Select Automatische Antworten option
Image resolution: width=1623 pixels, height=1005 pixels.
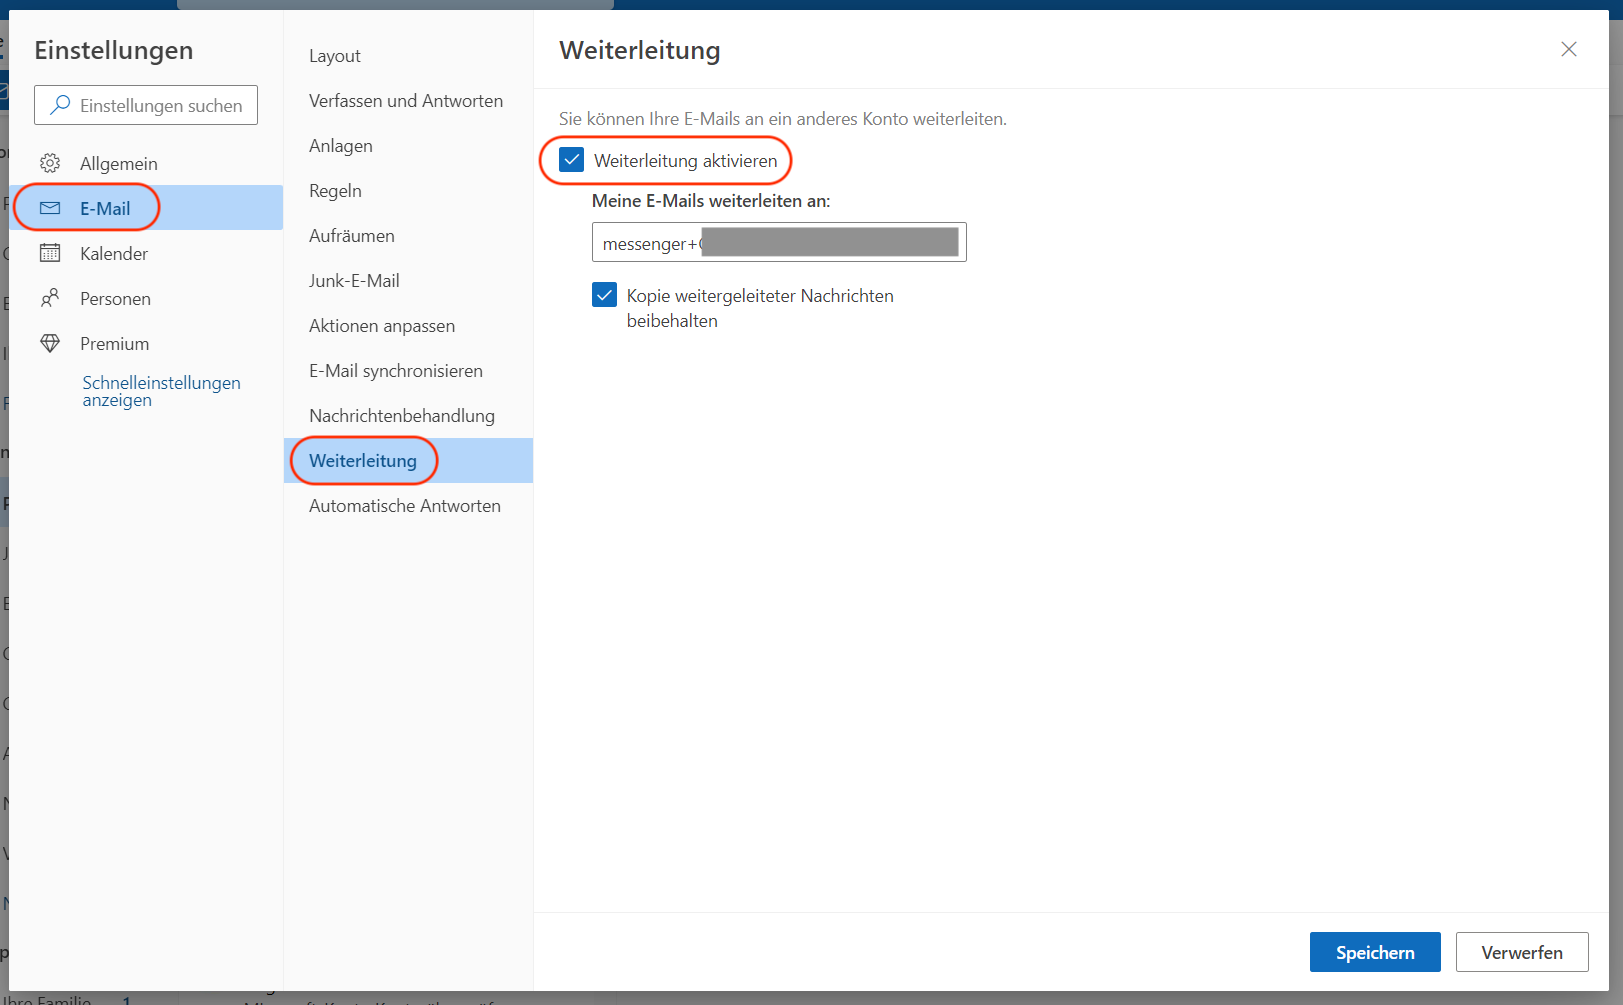pyautogui.click(x=404, y=506)
